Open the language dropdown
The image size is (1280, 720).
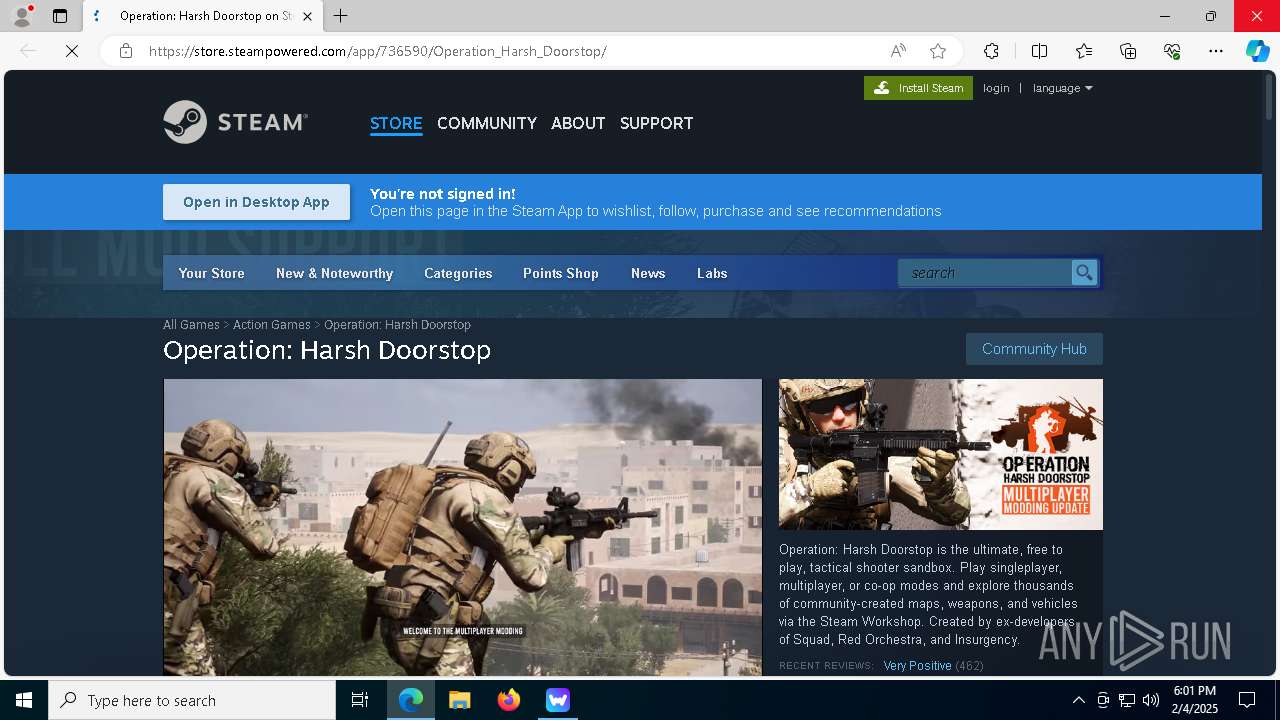pyautogui.click(x=1062, y=88)
